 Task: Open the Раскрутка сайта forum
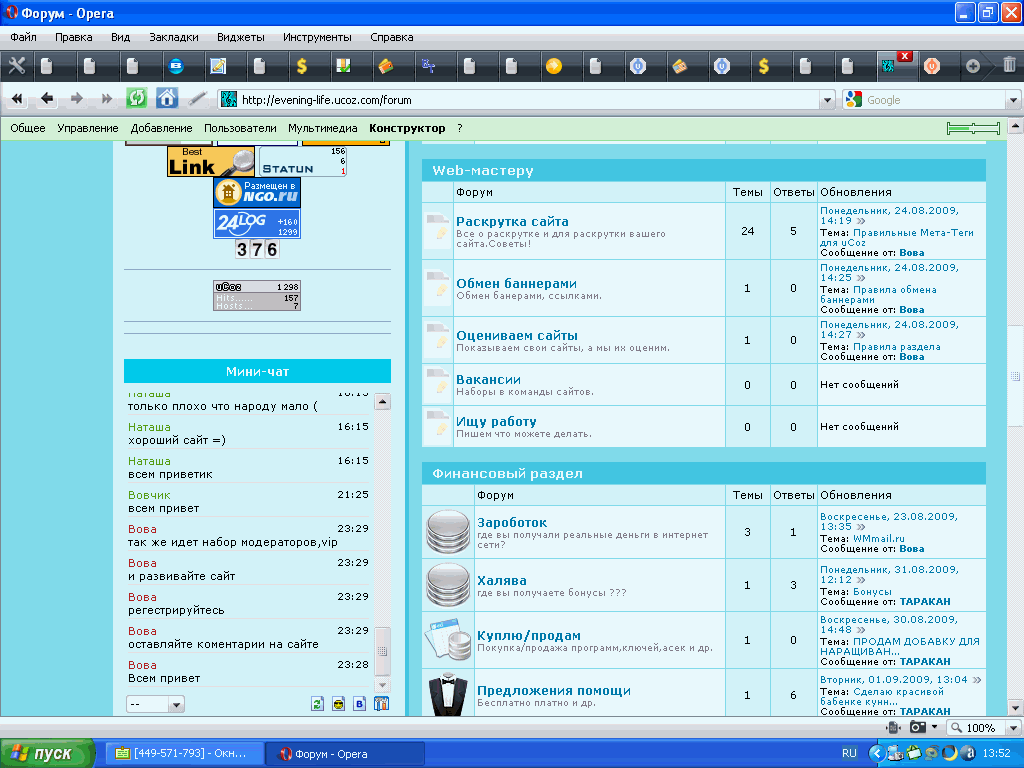coord(512,221)
